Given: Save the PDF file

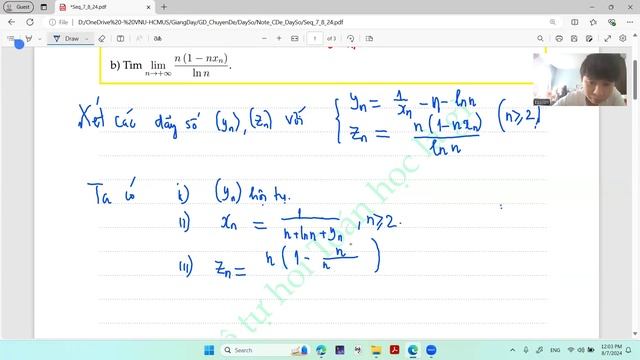Looking at the screenshot, I should (x=574, y=38).
